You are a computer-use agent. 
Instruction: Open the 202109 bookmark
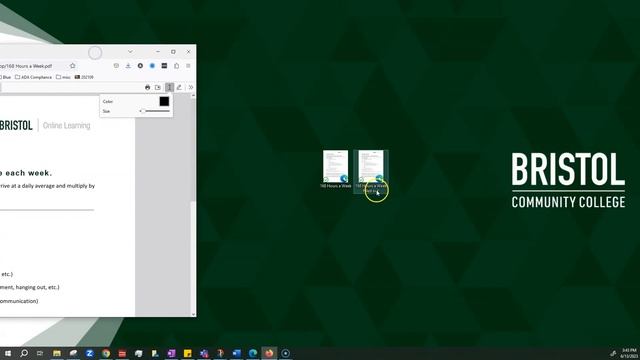coord(84,77)
